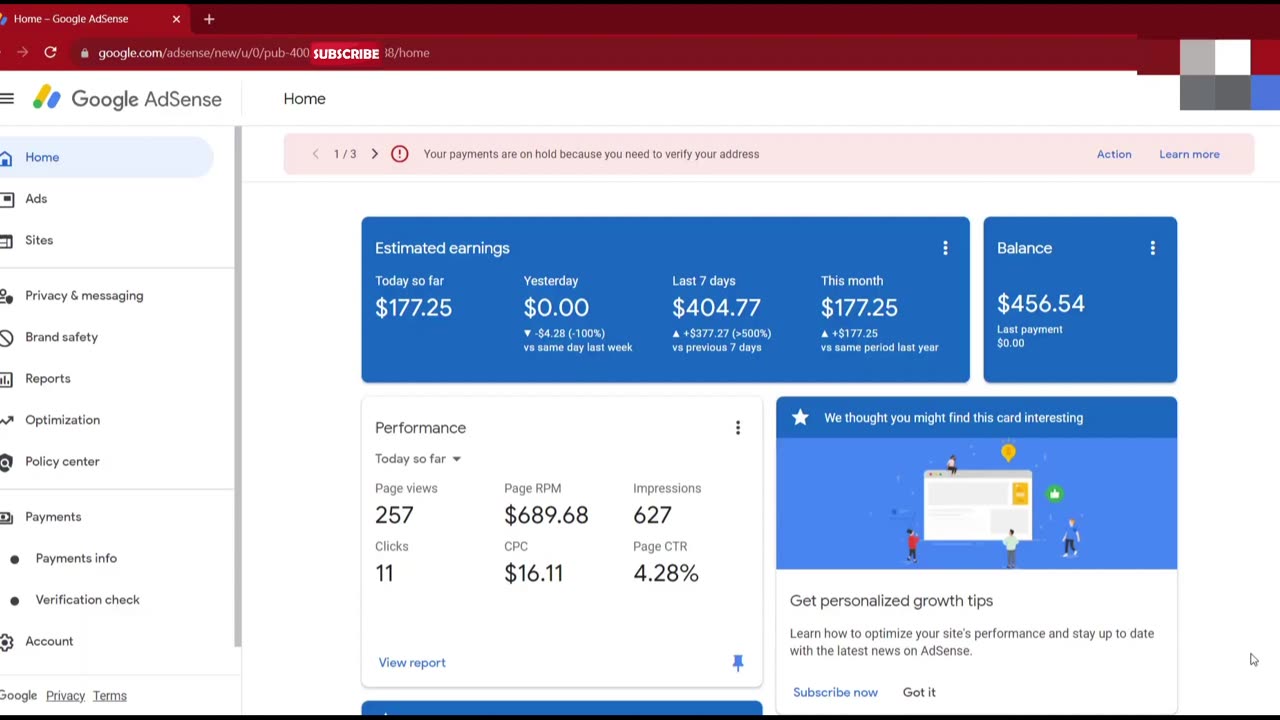1280x720 pixels.
Task: Click the Payments sidebar icon
Action: [6, 517]
